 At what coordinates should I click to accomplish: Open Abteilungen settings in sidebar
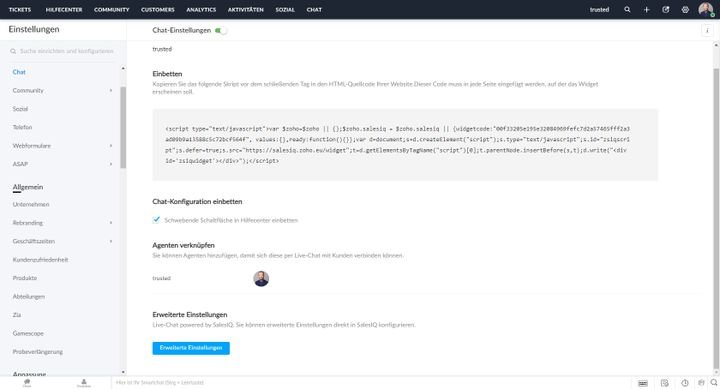pos(28,296)
